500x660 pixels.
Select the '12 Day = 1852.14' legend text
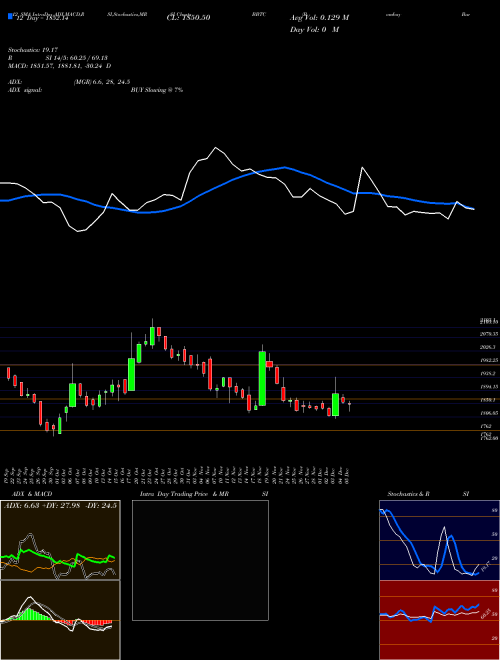point(41,19)
